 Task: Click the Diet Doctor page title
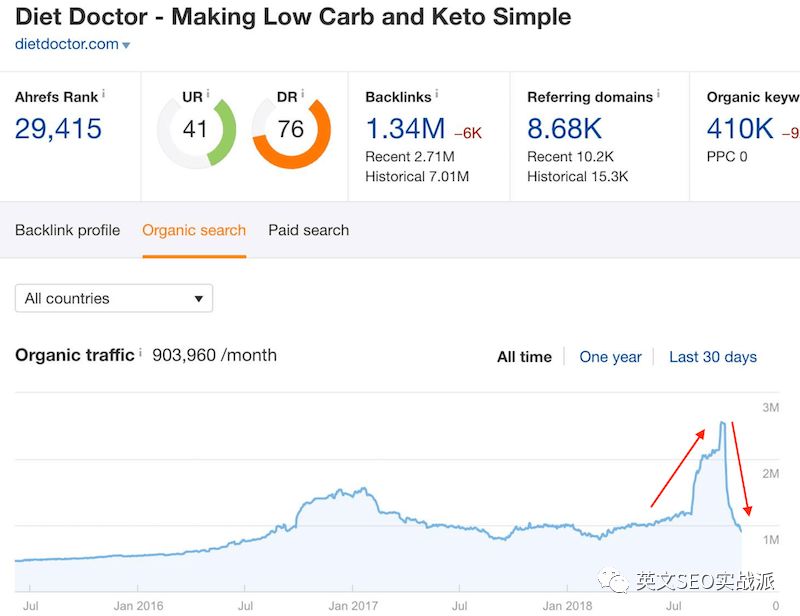pyautogui.click(x=293, y=17)
